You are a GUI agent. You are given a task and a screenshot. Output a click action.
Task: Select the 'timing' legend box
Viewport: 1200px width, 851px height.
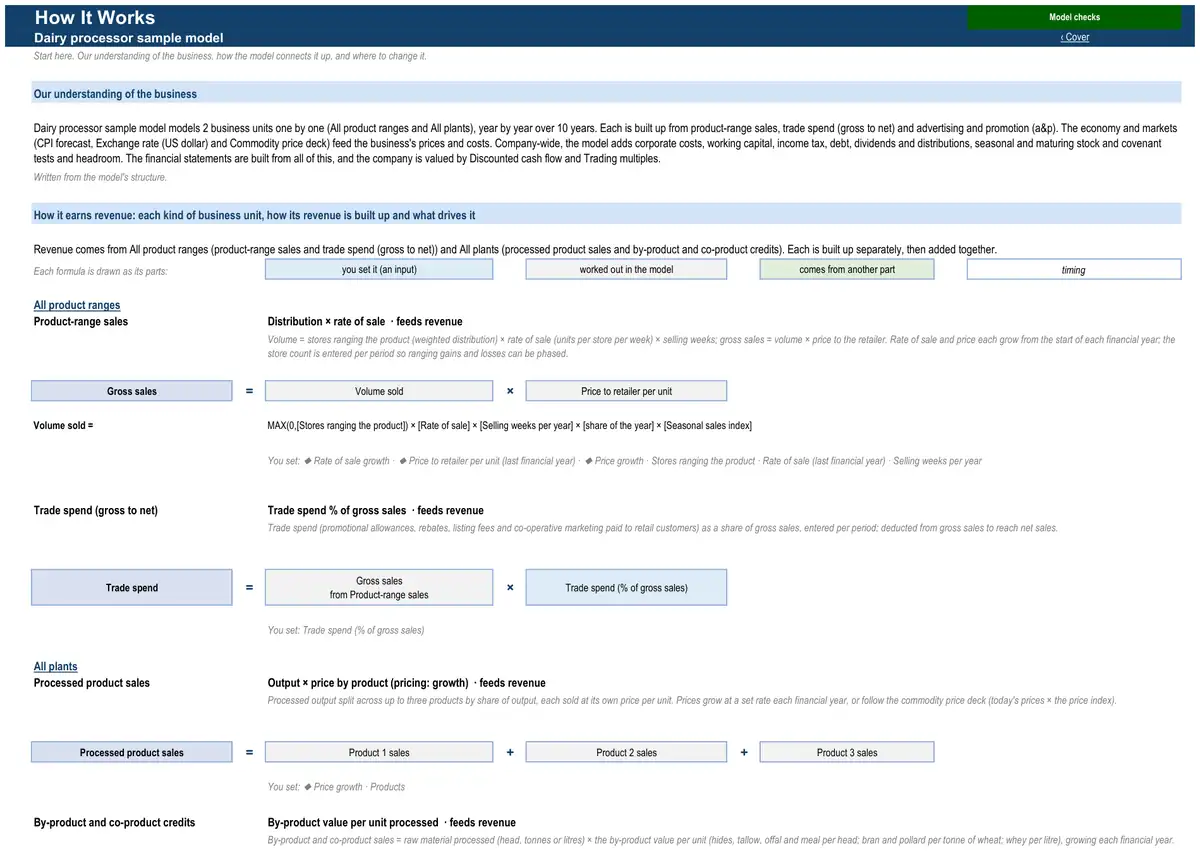[1074, 270]
